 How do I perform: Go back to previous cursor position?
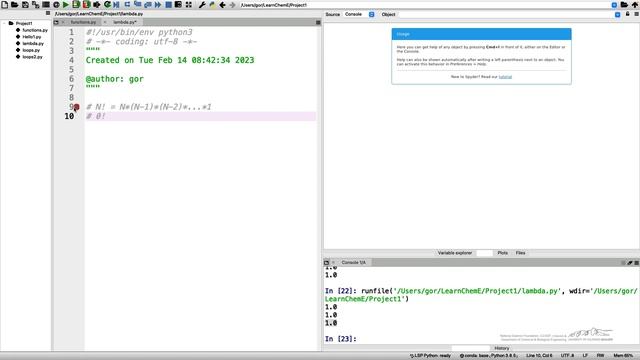(222, 4)
